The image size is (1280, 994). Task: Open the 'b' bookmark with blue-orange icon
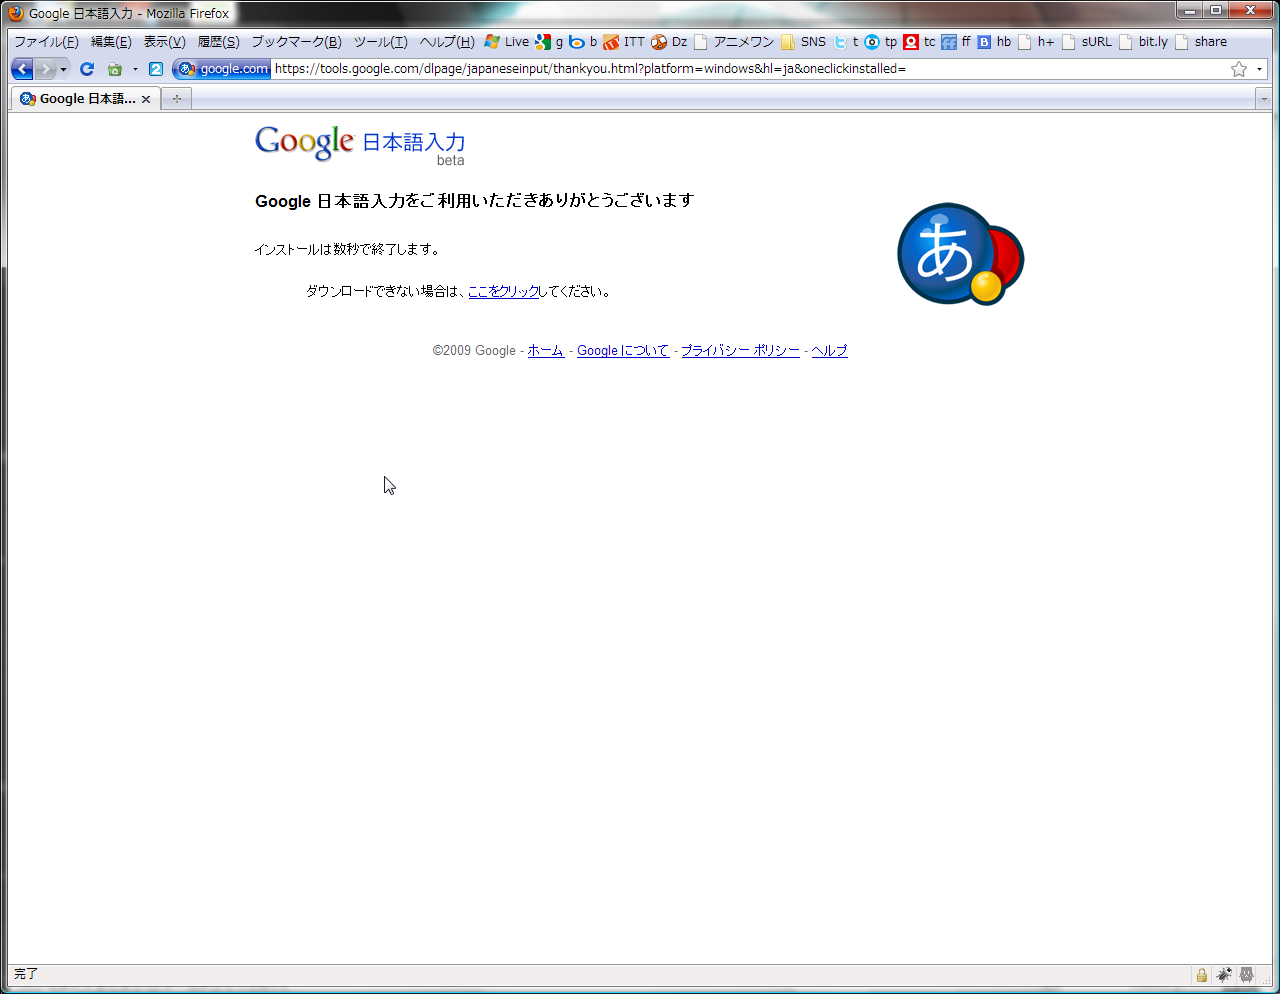(x=583, y=42)
